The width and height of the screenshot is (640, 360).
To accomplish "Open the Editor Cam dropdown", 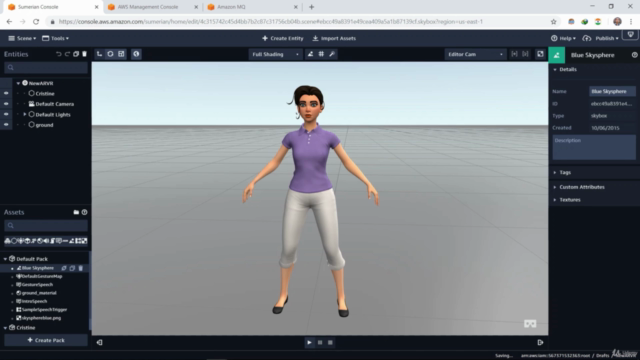I will coord(475,54).
